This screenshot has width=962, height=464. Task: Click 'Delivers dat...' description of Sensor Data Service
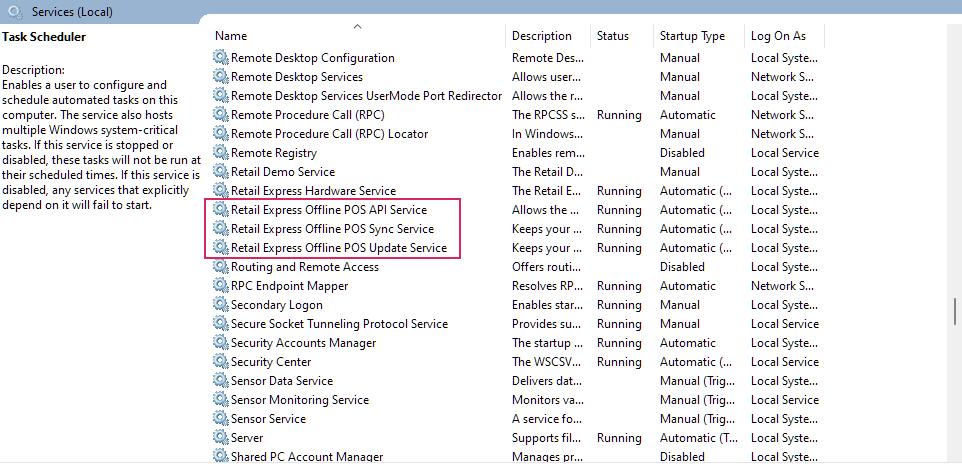coord(548,381)
